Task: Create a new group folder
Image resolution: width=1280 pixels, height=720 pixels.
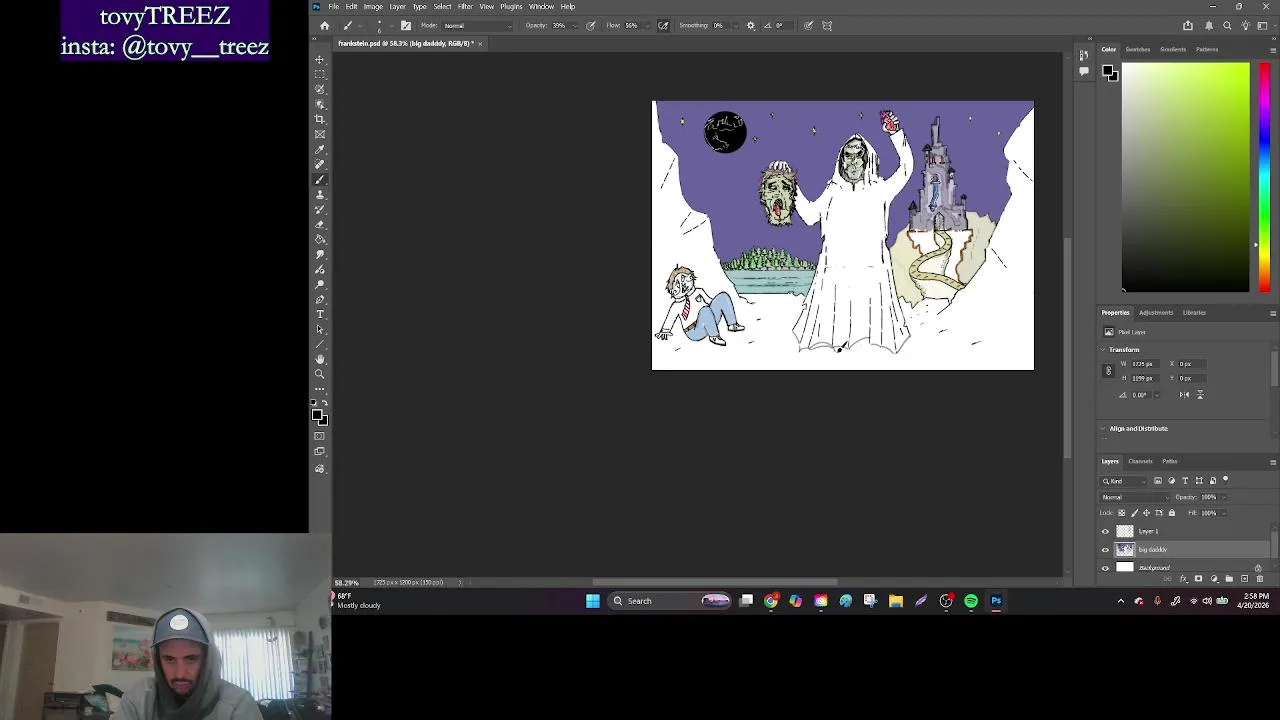Action: [x=1229, y=579]
